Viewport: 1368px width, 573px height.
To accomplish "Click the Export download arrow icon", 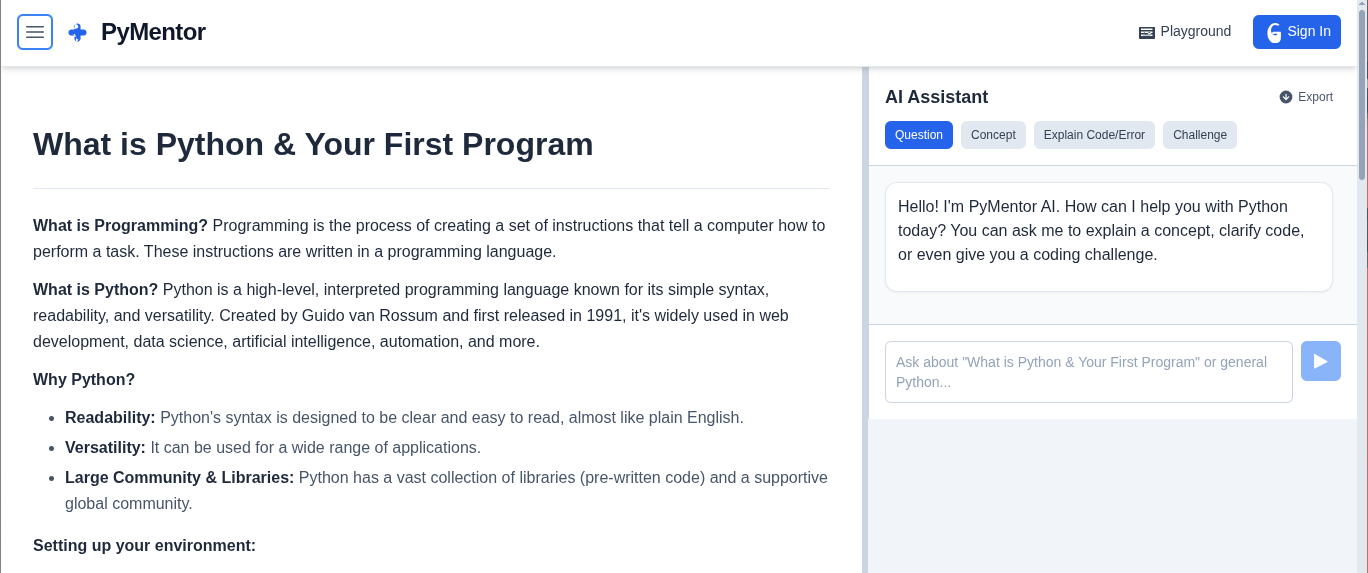I will (x=1286, y=97).
